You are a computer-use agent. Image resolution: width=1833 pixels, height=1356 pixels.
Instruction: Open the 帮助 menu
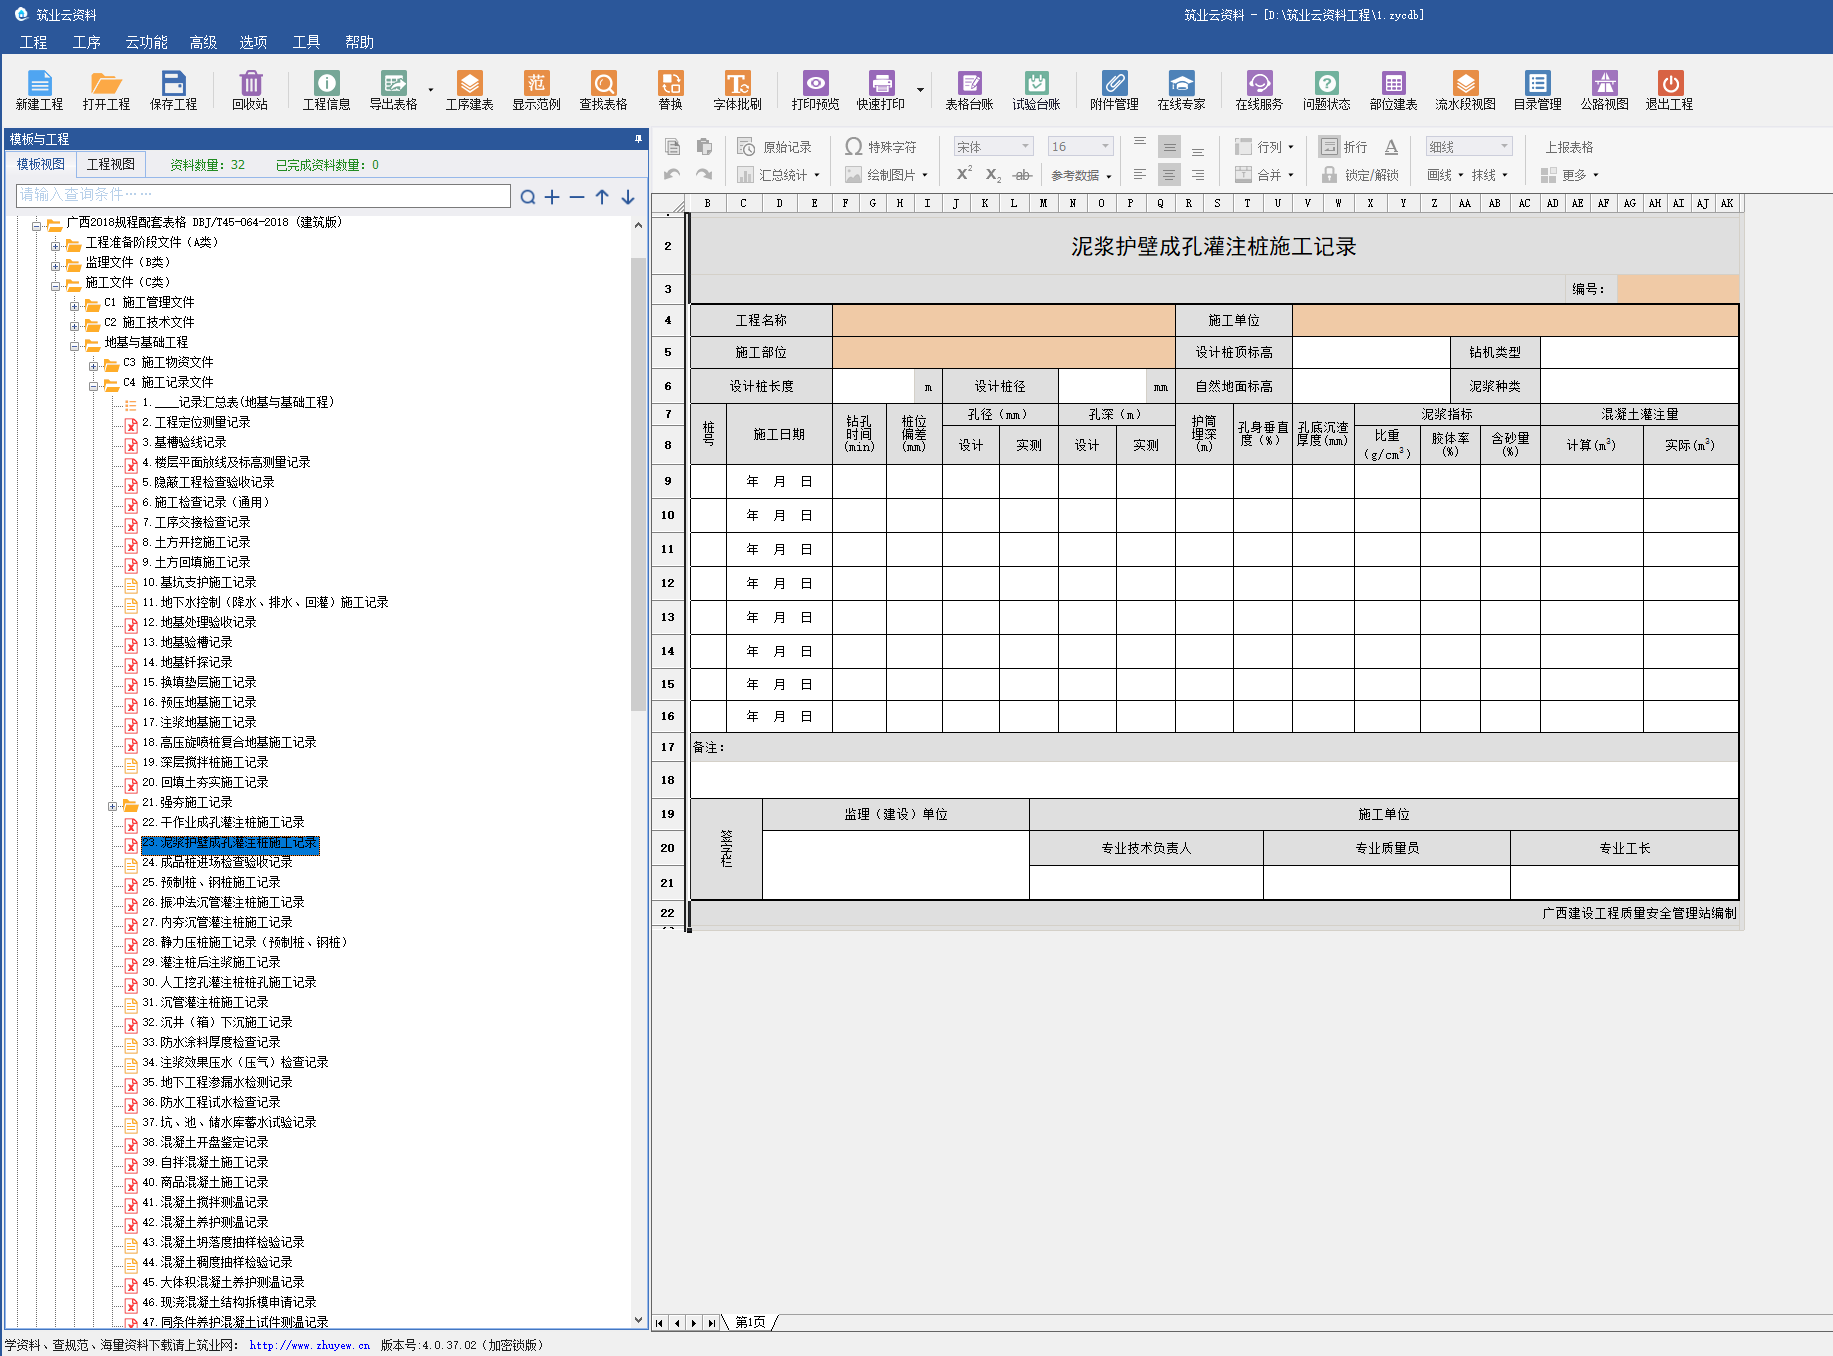(x=359, y=42)
